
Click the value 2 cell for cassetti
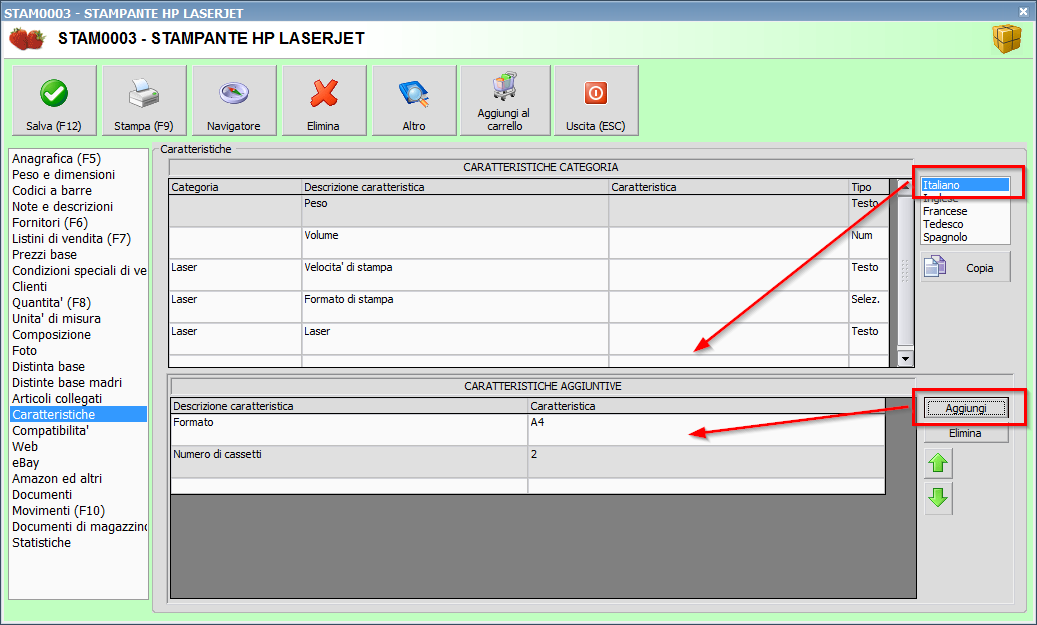coord(706,462)
